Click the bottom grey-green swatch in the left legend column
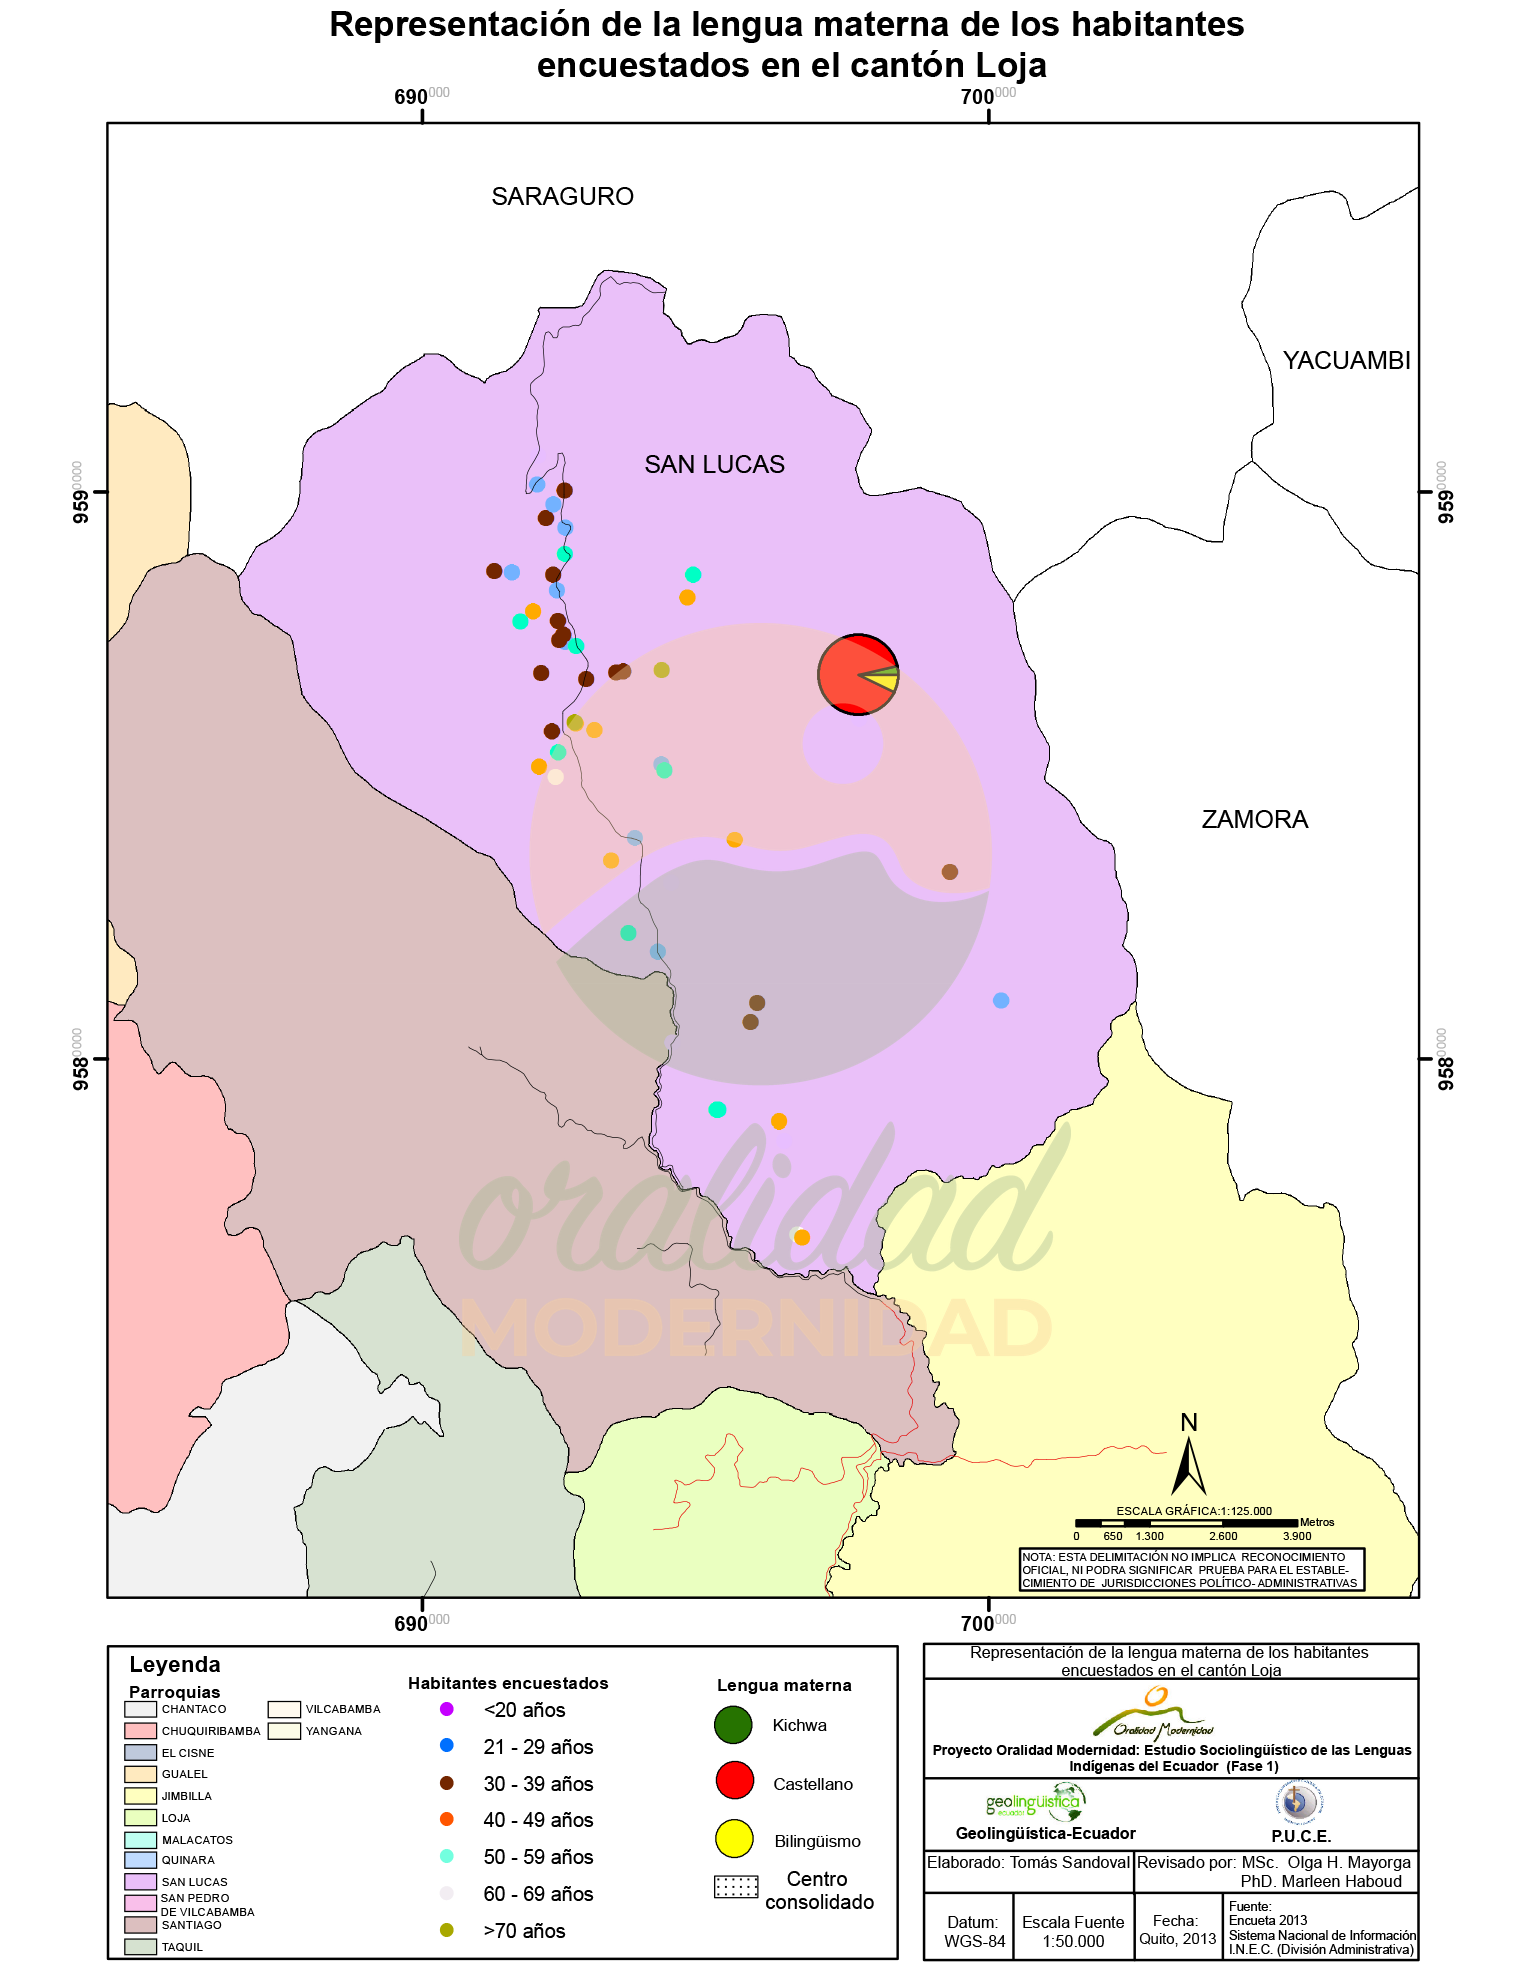 pos(140,1947)
